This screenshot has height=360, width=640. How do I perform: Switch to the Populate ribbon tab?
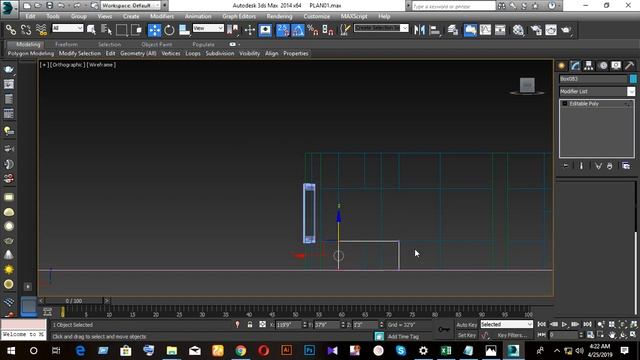203,44
